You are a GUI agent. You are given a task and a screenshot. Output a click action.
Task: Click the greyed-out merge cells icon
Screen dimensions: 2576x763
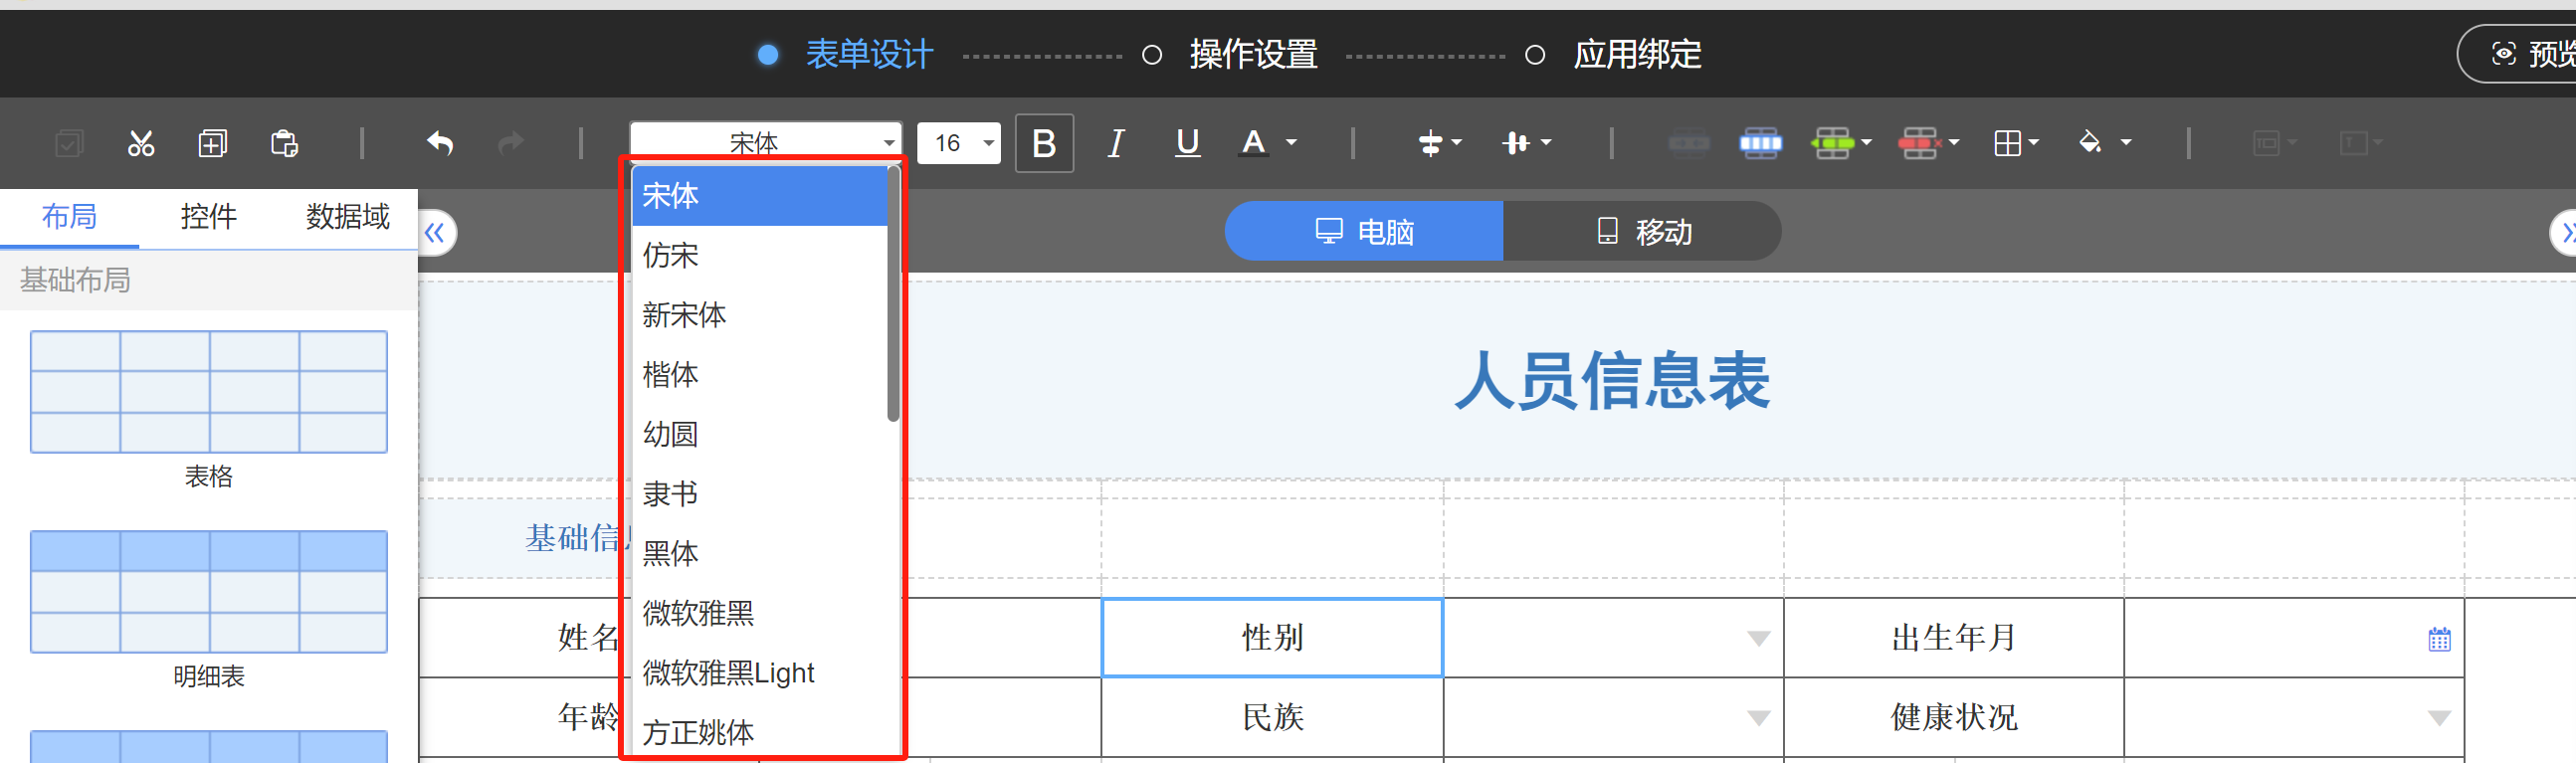(1689, 144)
